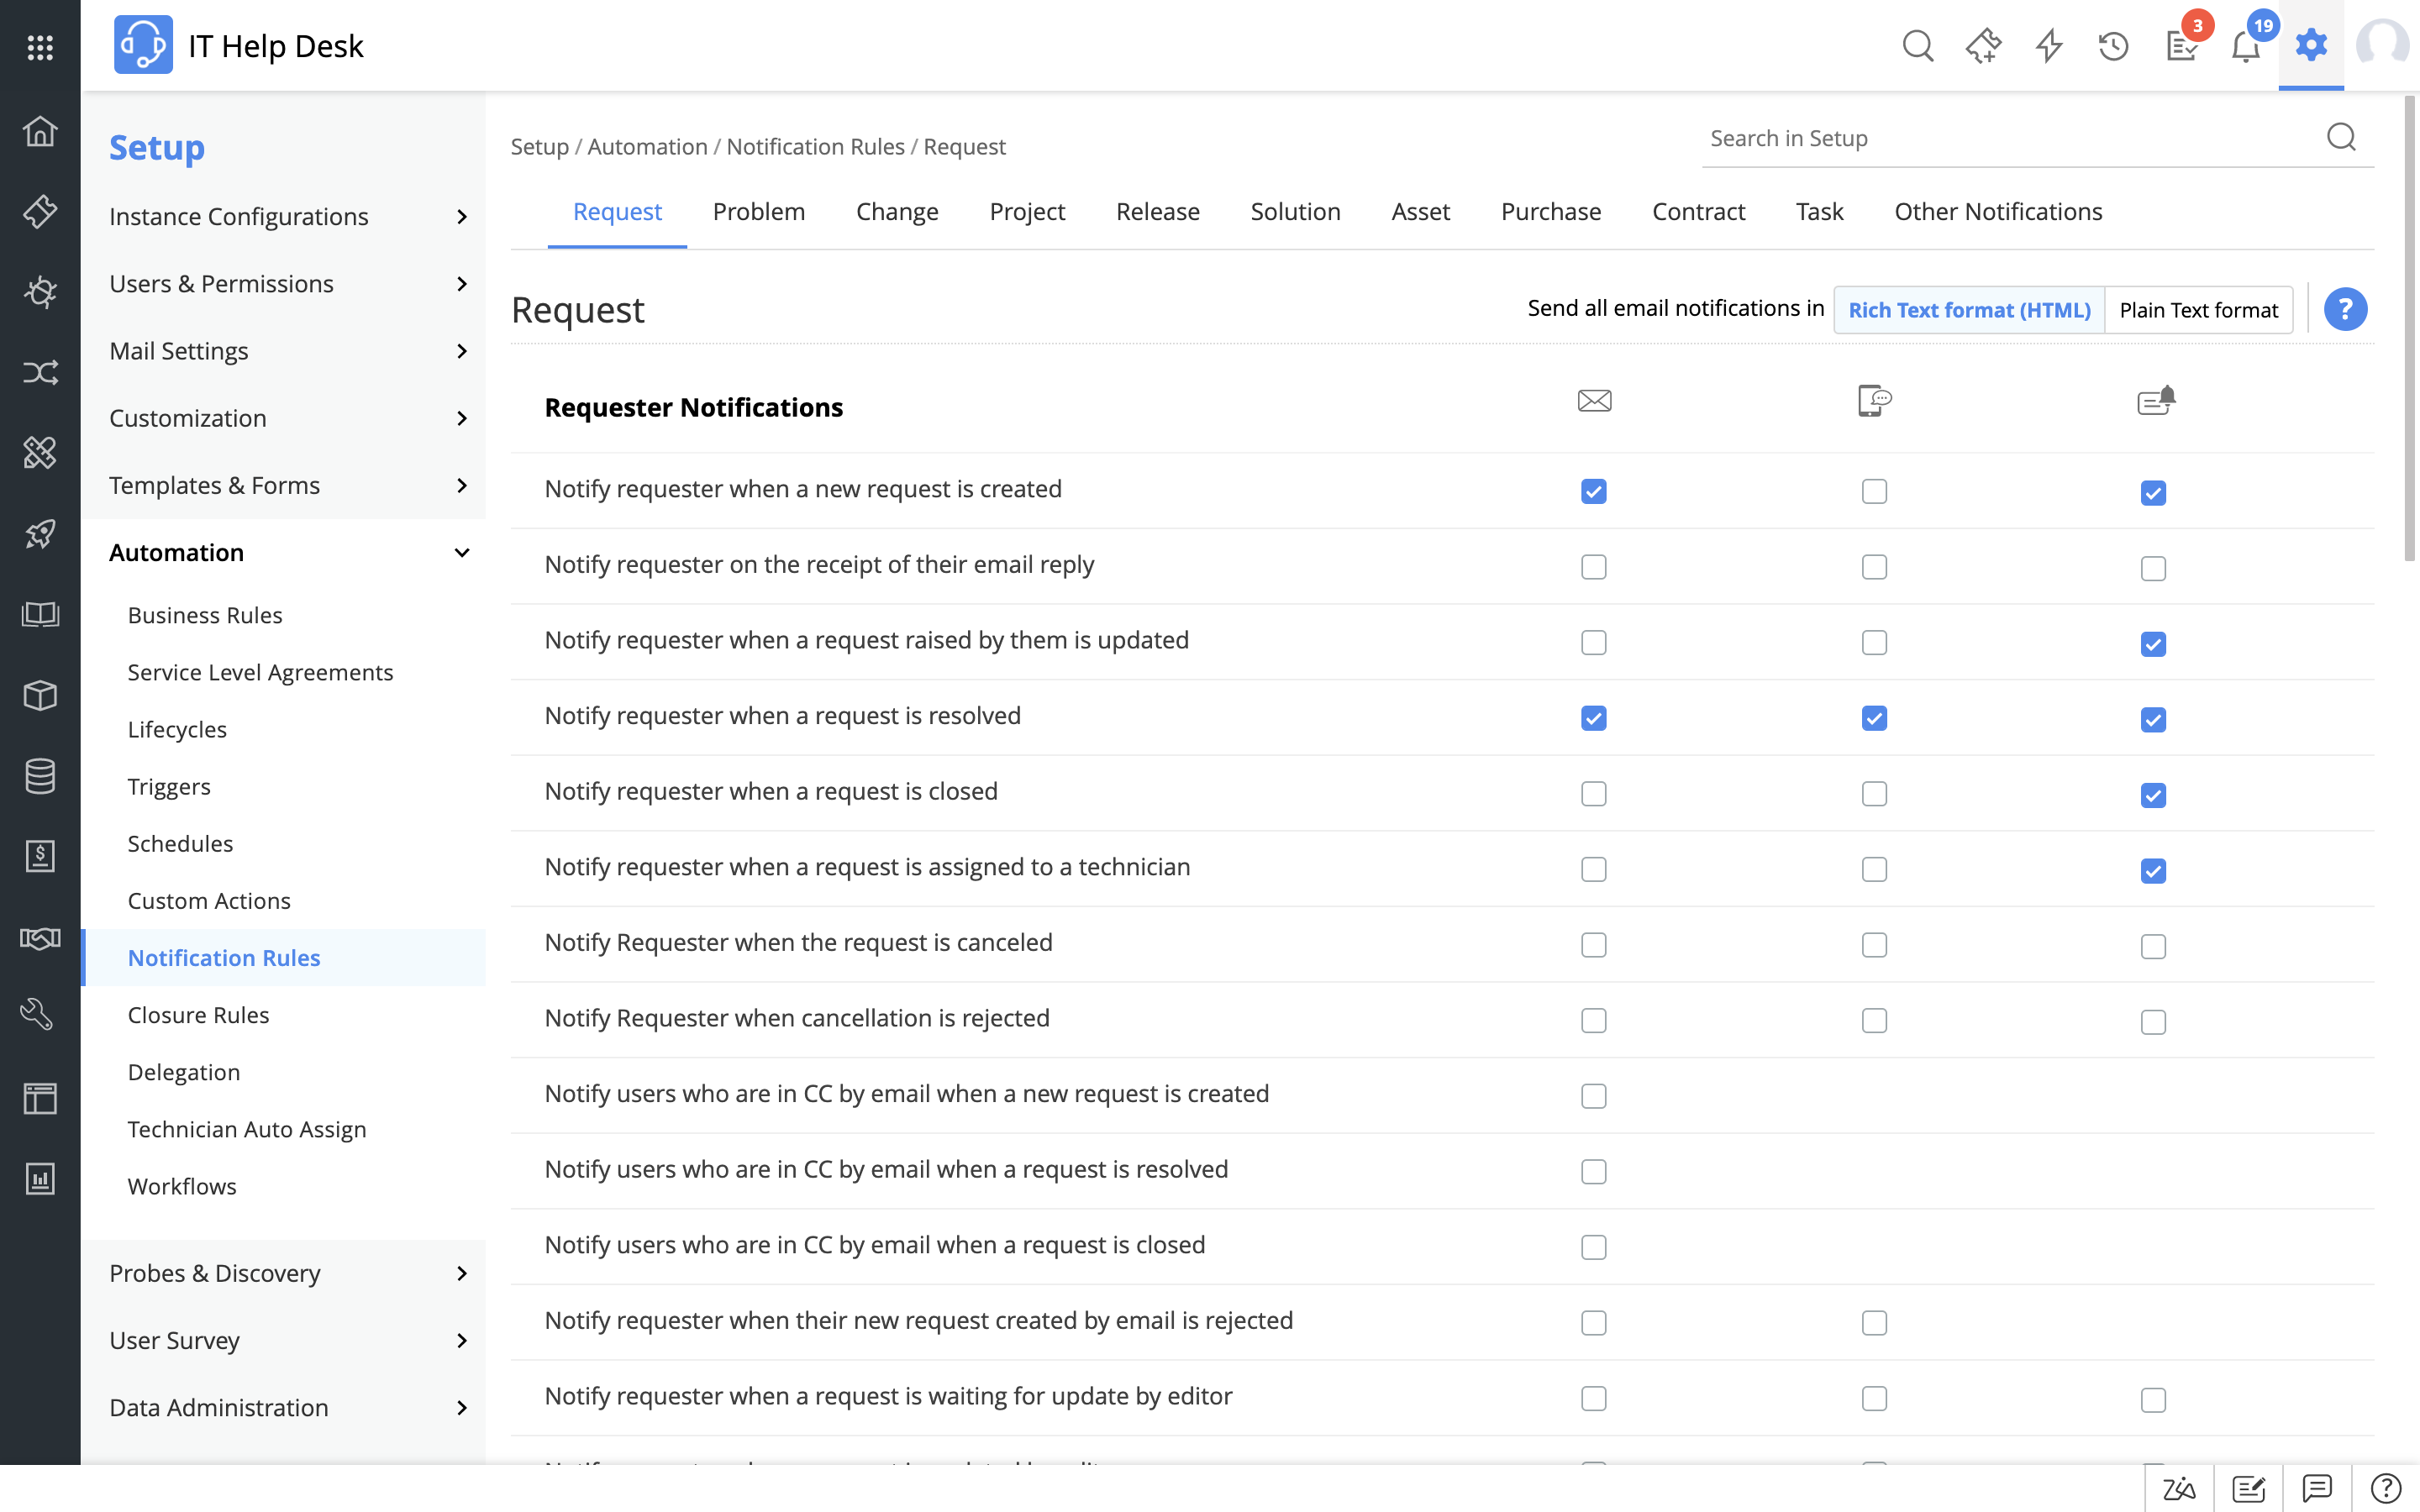
Task: Open the notifications bell icon
Action: 2245,47
